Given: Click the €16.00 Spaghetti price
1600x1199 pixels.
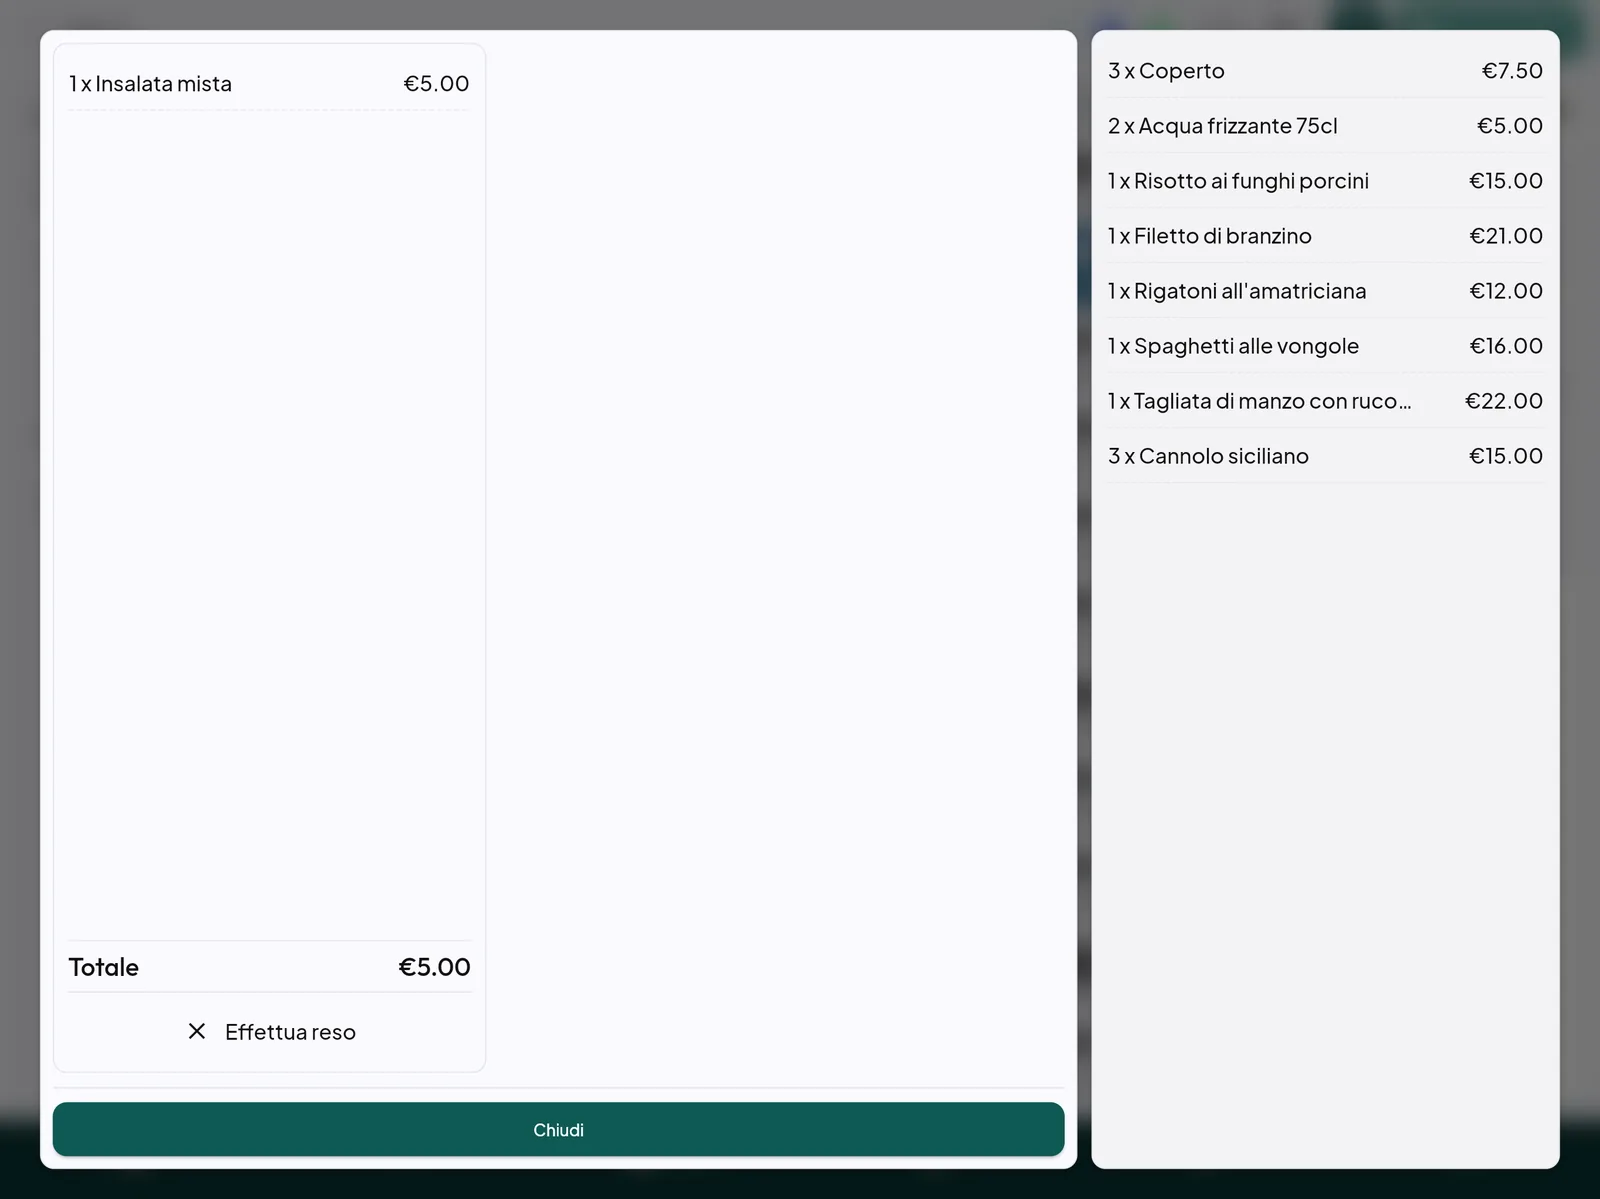Looking at the screenshot, I should 1506,346.
